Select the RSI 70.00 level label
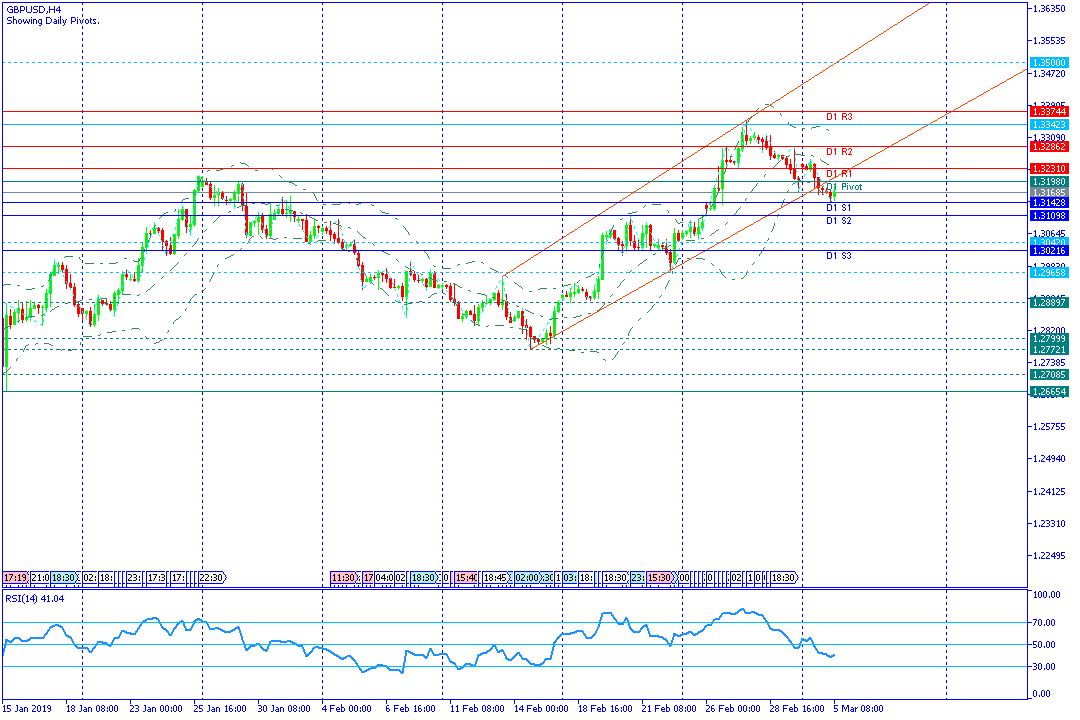This screenshot has width=1080, height=720. [x=1044, y=623]
